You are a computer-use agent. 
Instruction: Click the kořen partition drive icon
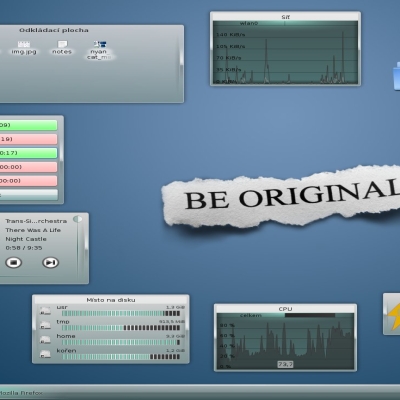coord(45,354)
